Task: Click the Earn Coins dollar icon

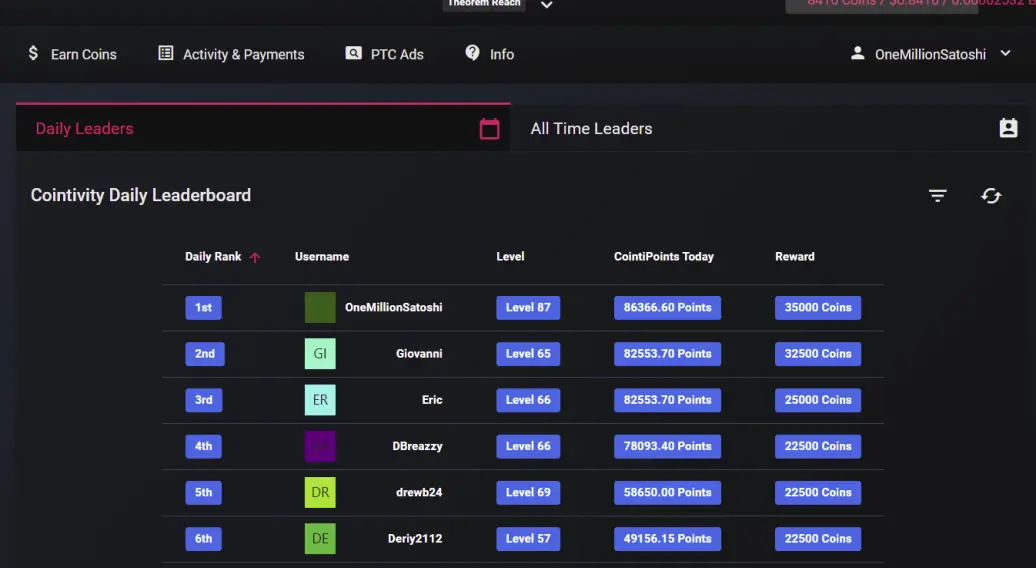Action: (33, 53)
